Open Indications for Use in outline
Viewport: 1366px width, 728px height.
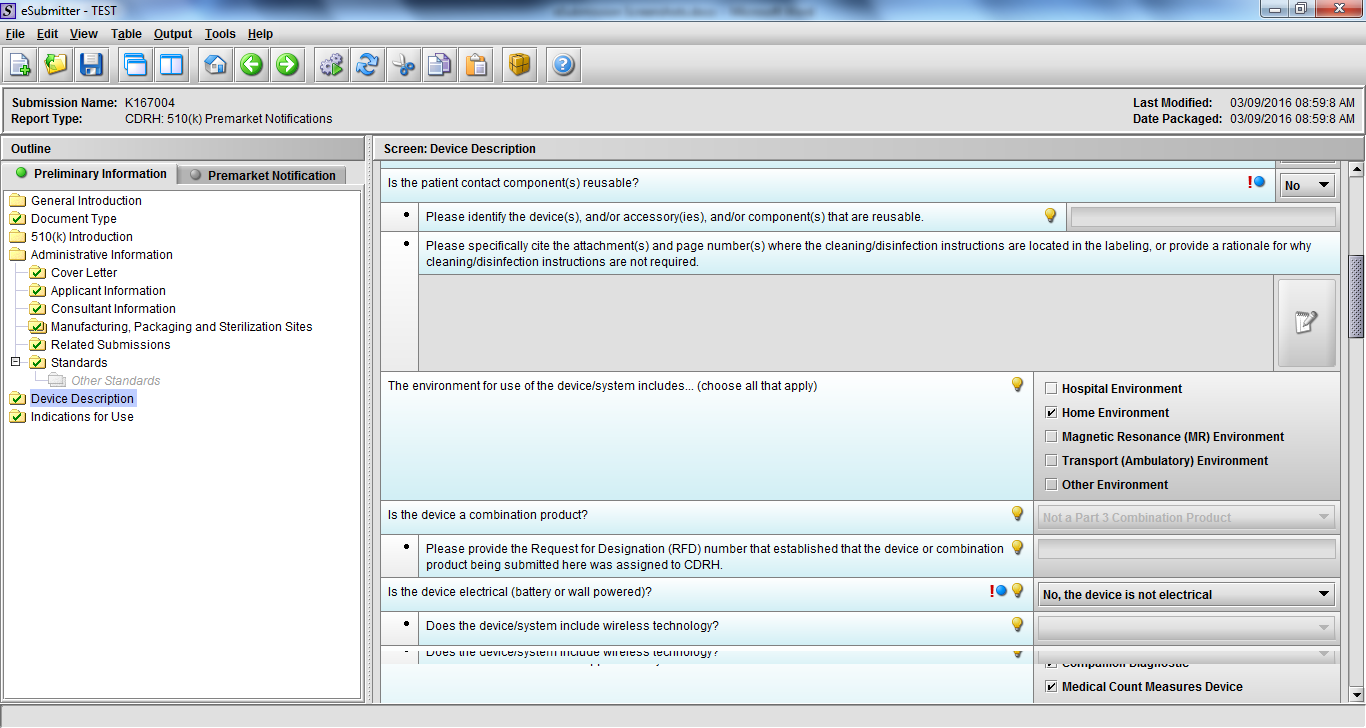pos(82,417)
